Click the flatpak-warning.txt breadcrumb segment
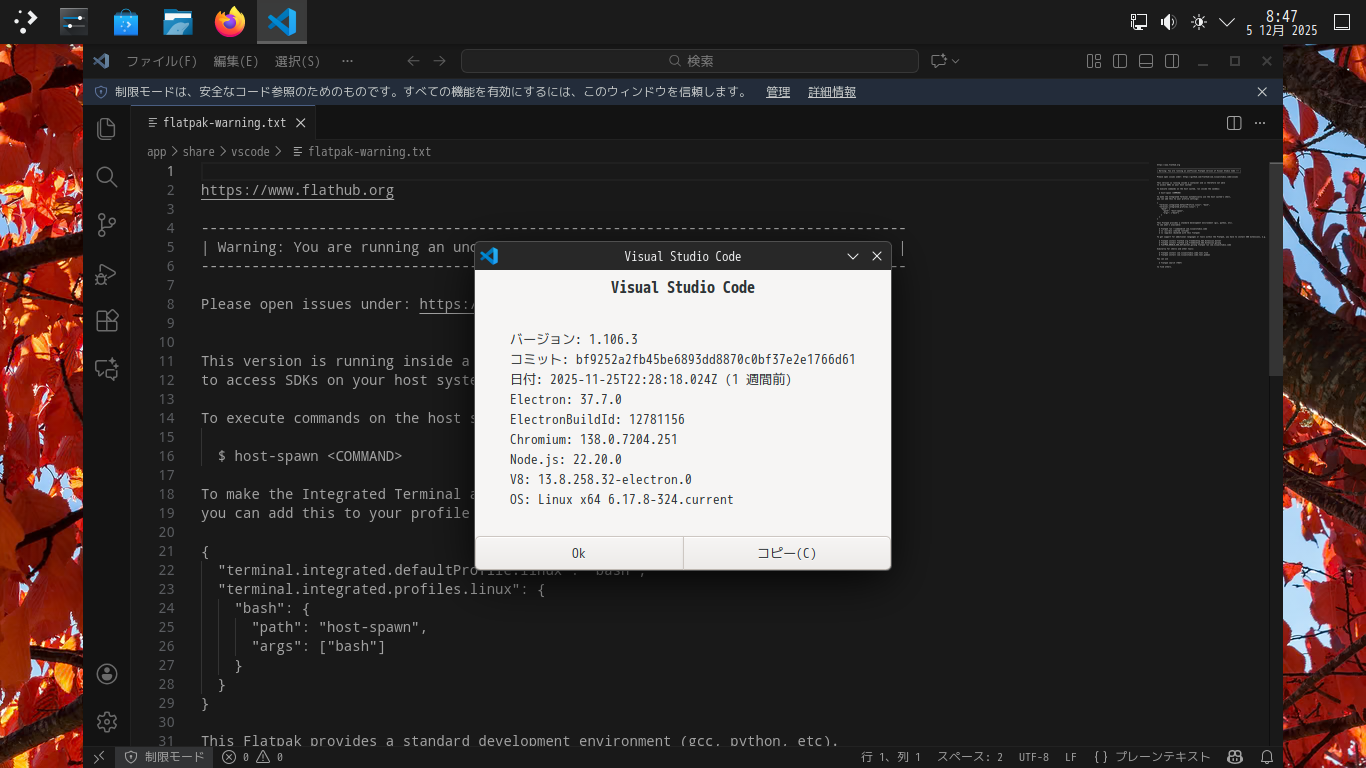The width and height of the screenshot is (1366, 768). click(361, 152)
